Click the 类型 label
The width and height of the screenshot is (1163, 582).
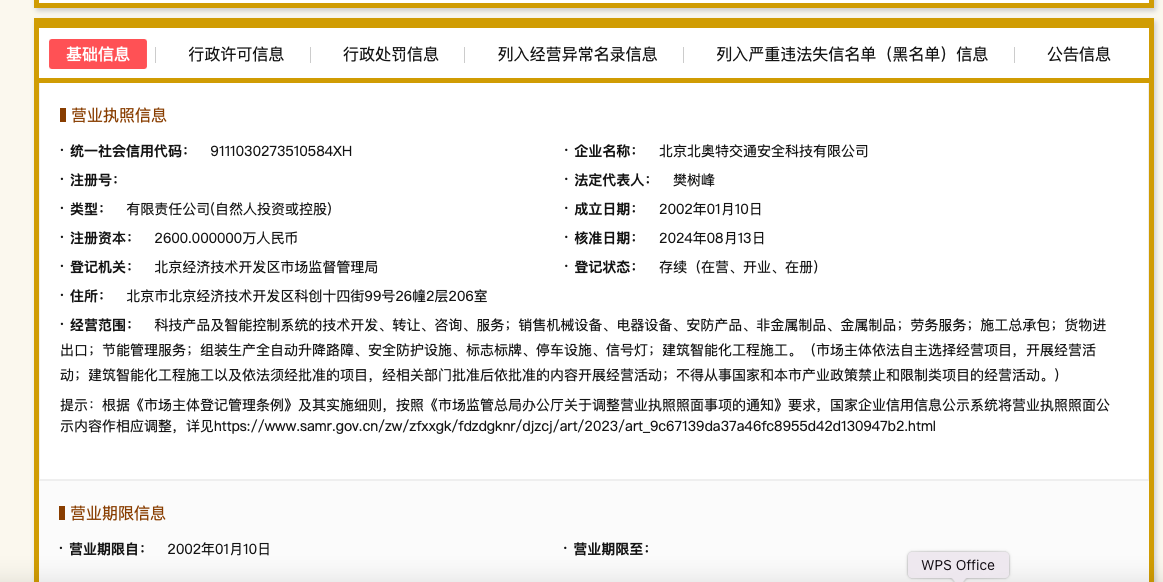tap(88, 210)
